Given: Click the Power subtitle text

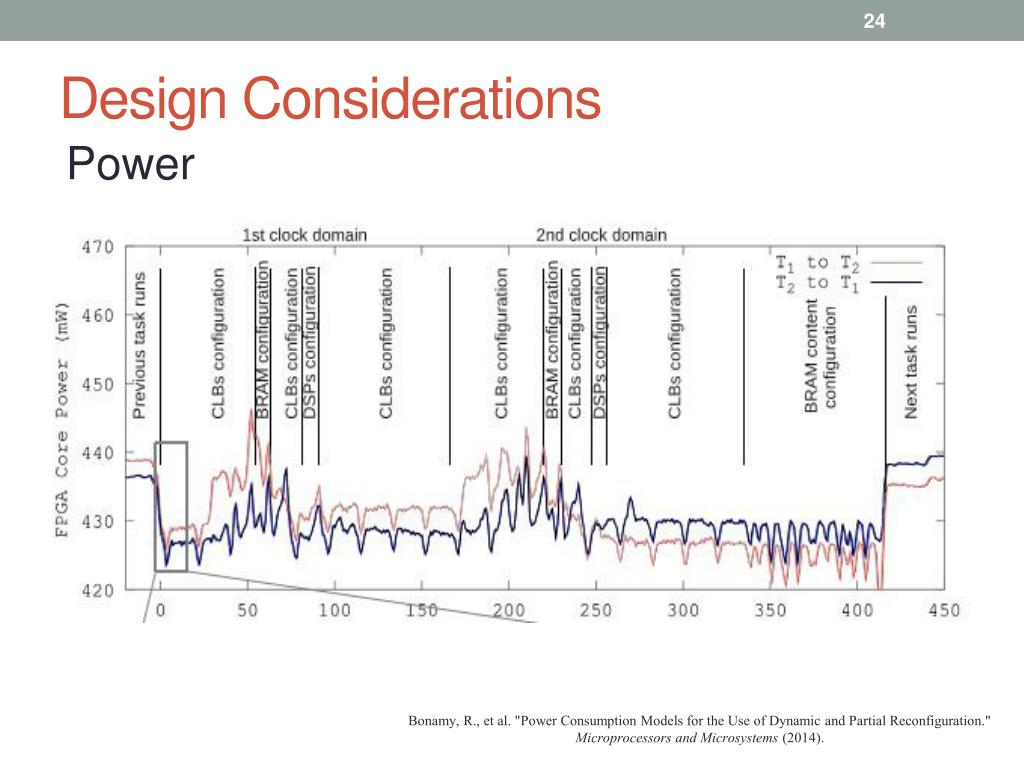Looking at the screenshot, I should coord(131,164).
